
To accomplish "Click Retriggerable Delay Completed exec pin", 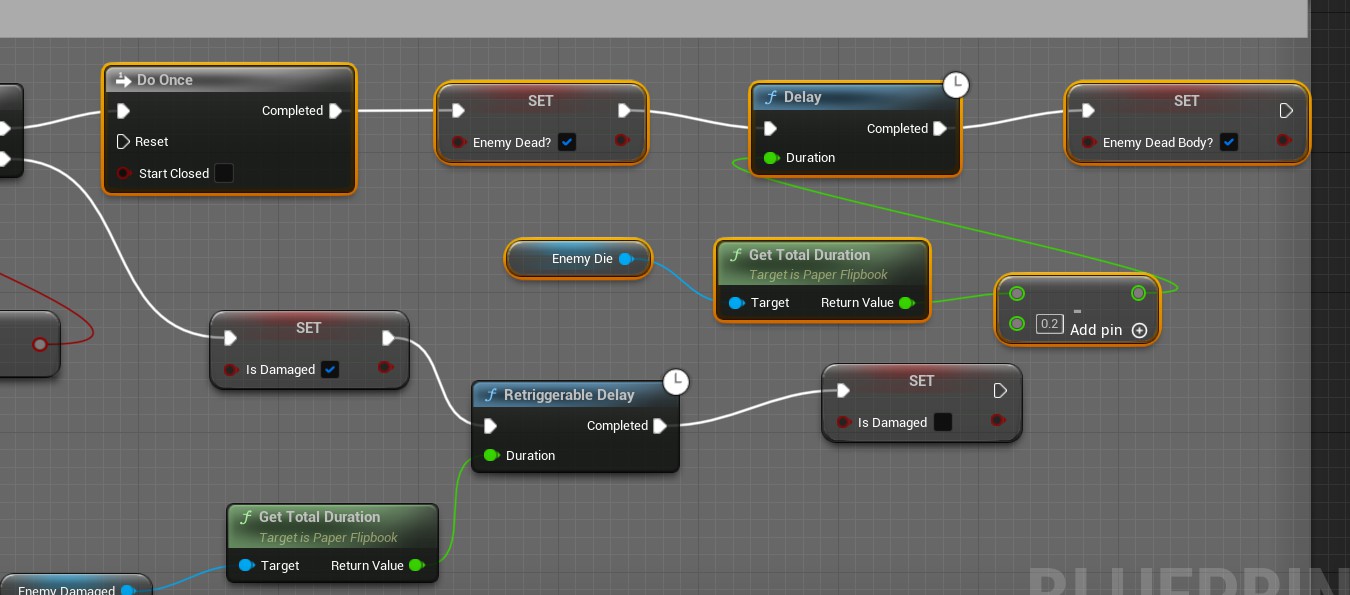I will coord(660,426).
